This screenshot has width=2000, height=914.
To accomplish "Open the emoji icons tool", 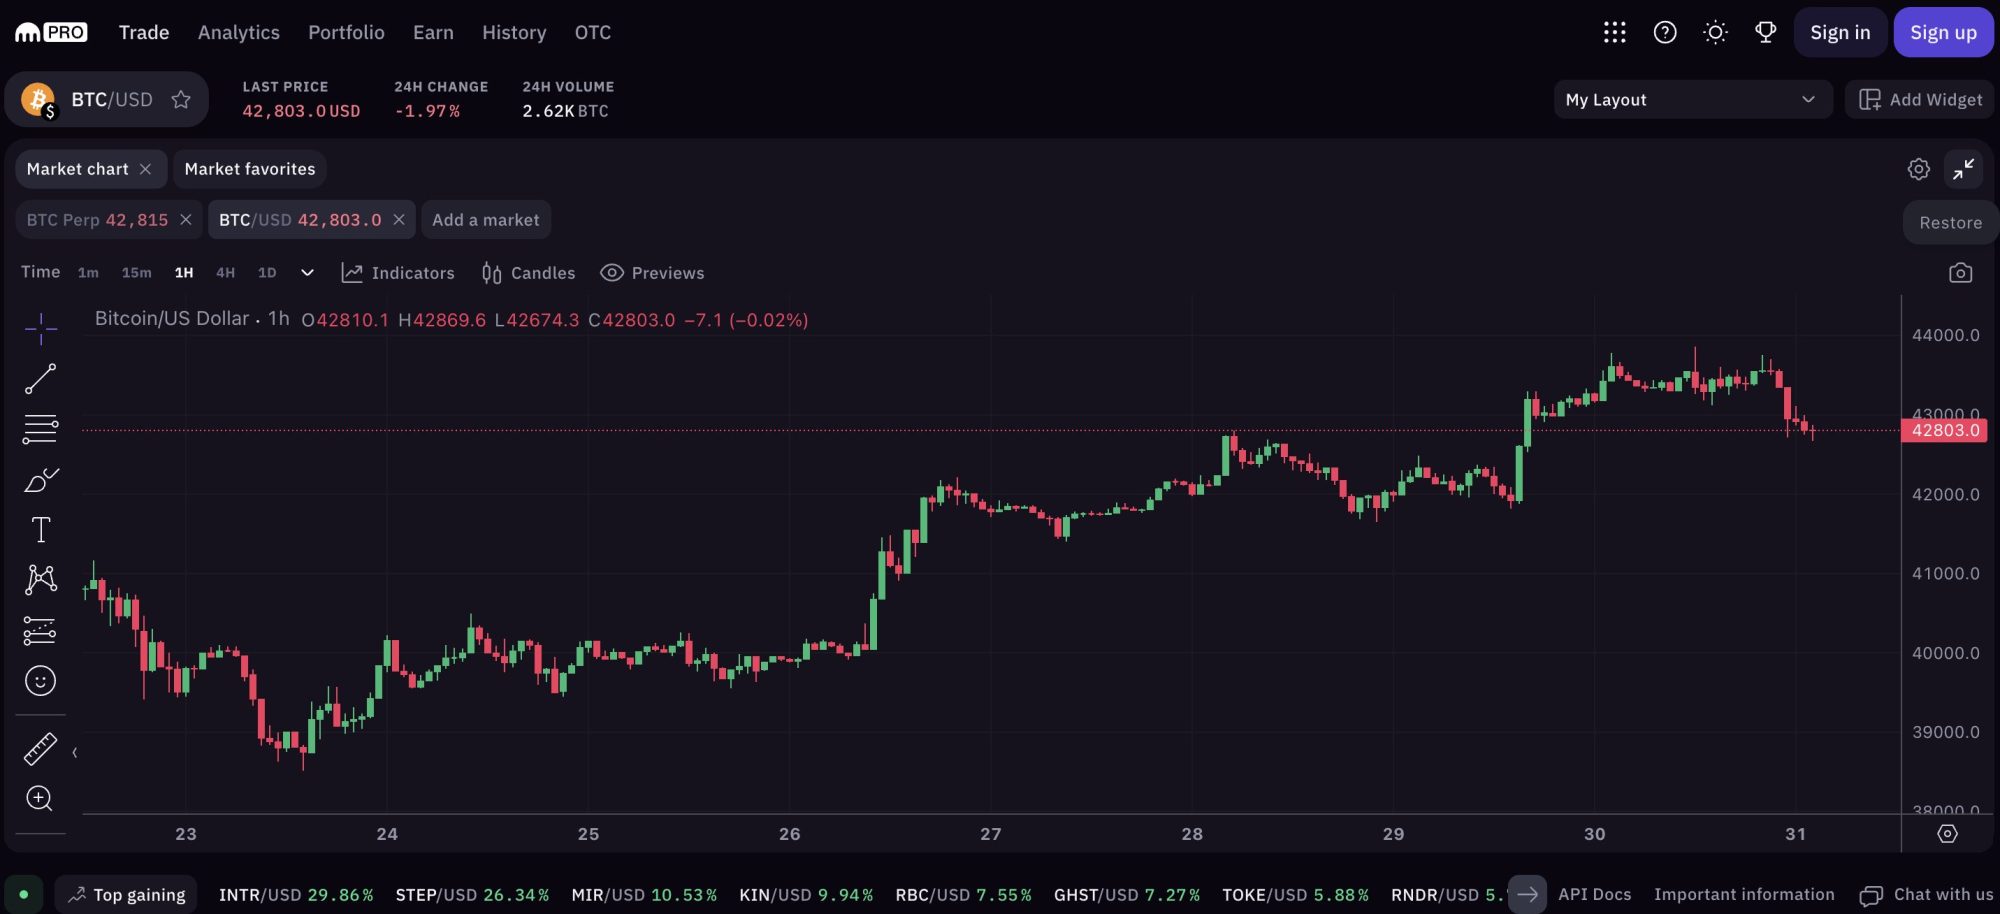I will pos(40,681).
